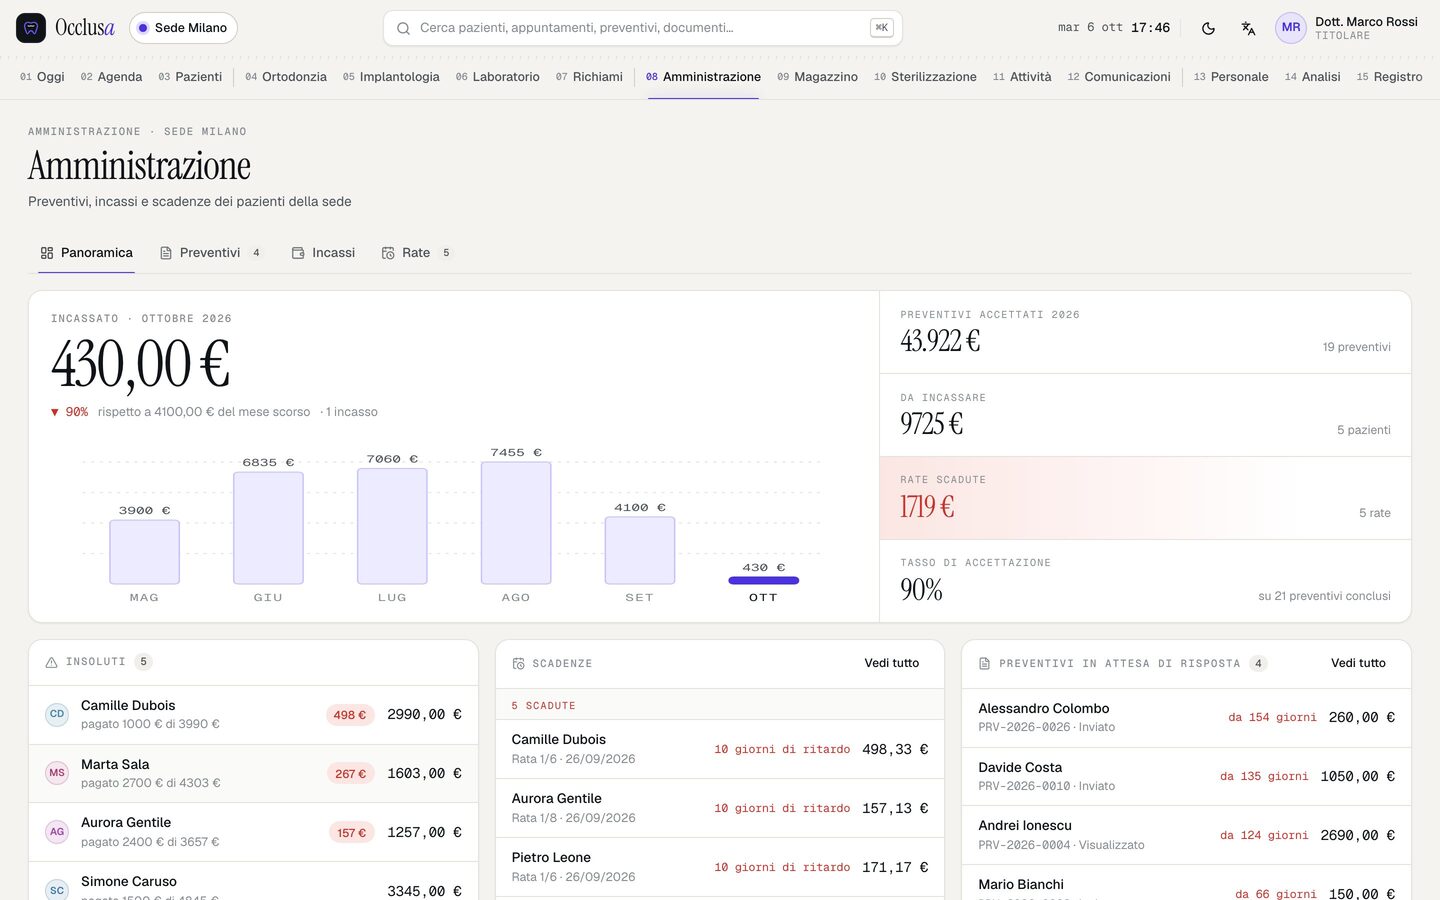This screenshot has width=1440, height=900.
Task: Click Marta Sala MS avatar
Action: tap(57, 773)
